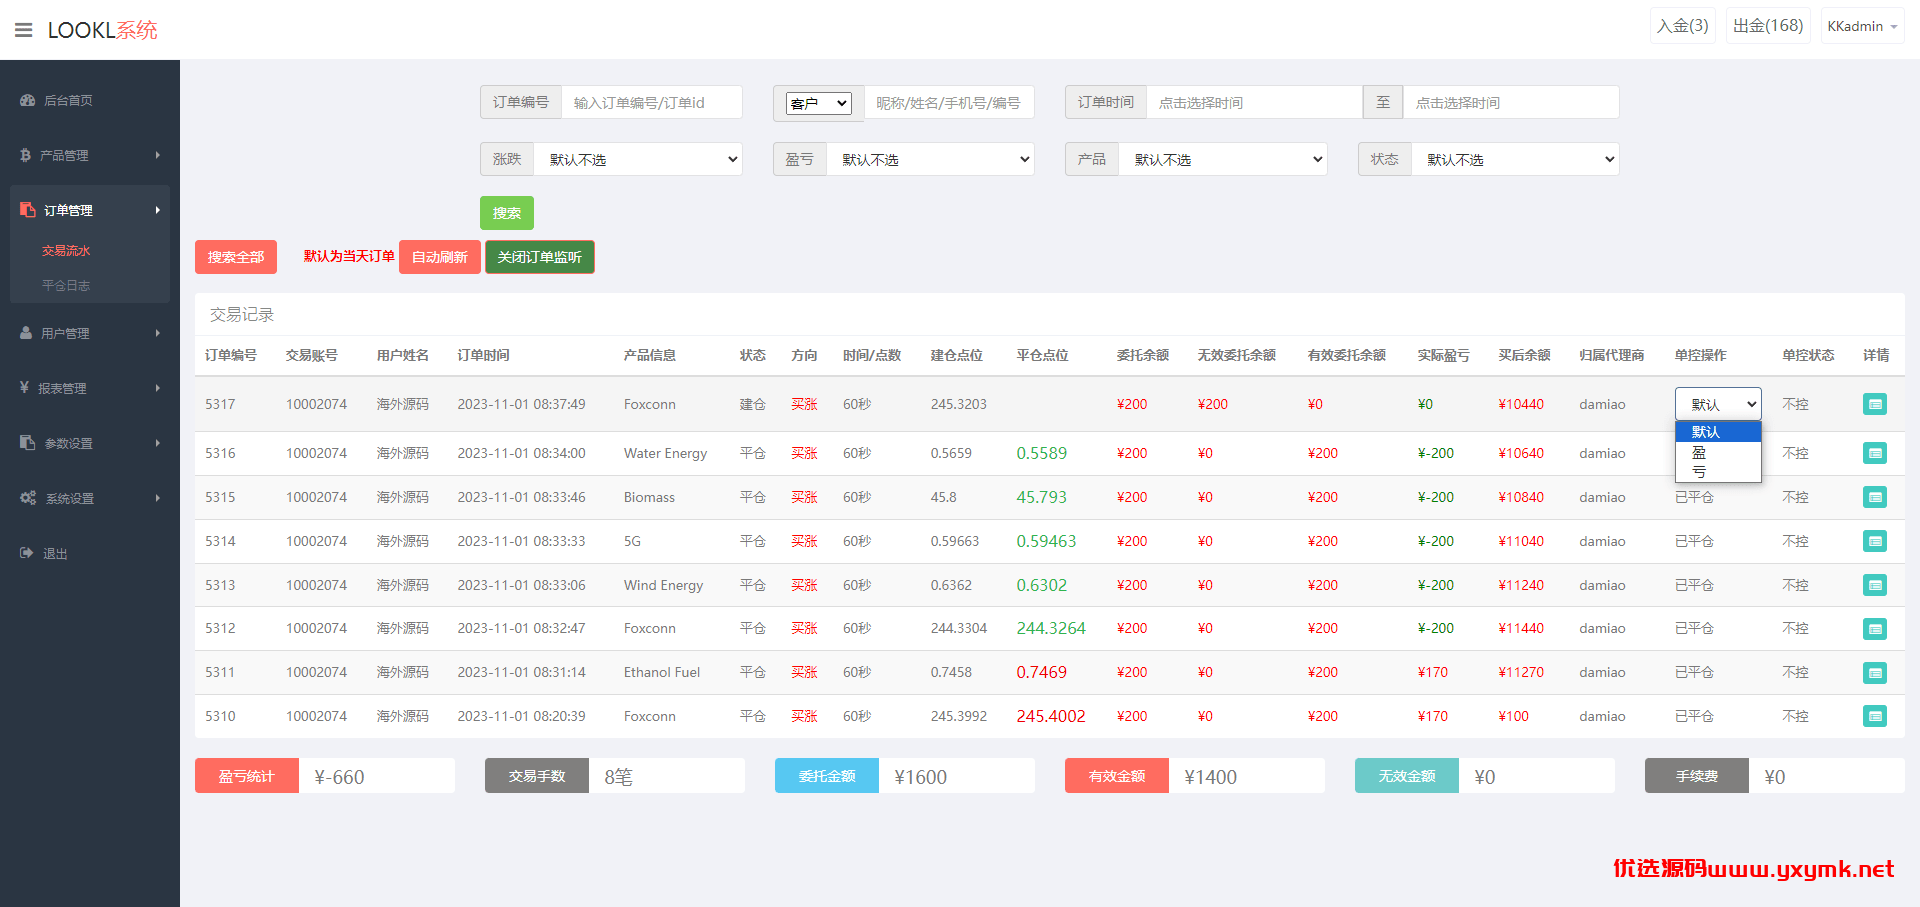This screenshot has height=907, width=1920.
Task: Select 盈 option in open dropdown list
Action: click(1718, 452)
